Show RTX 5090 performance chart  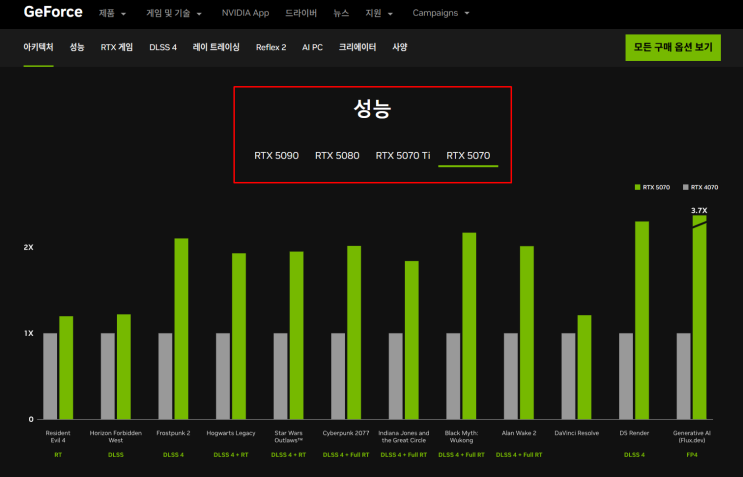276,155
